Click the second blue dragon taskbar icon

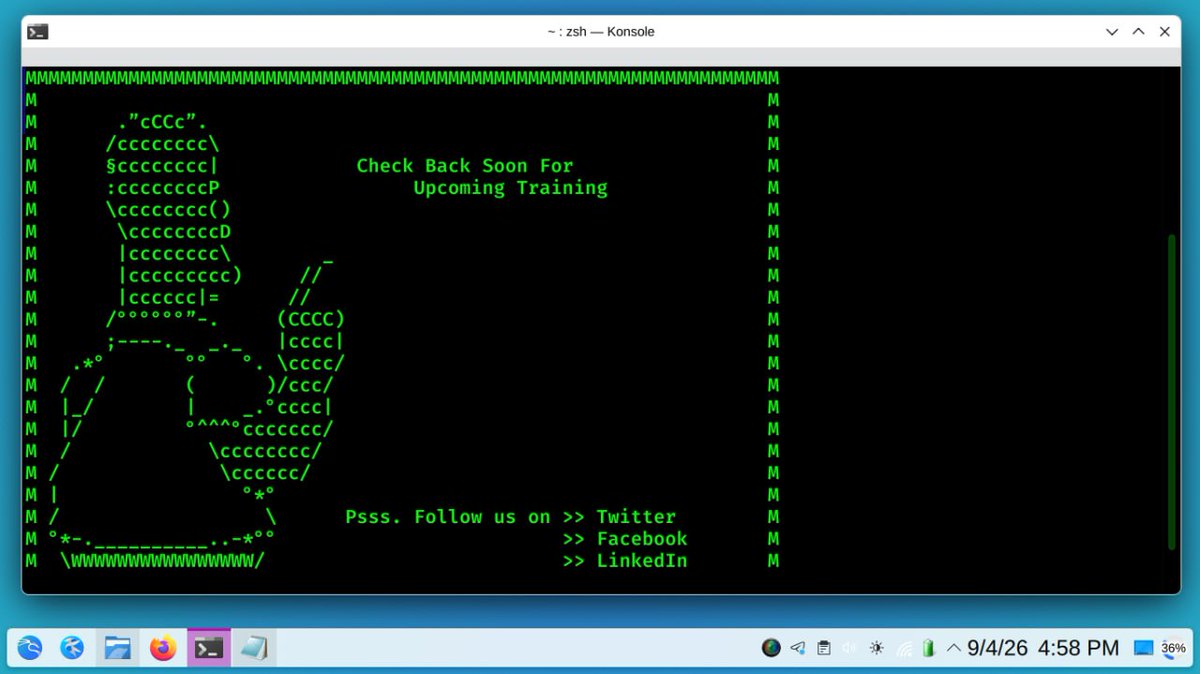click(x=73, y=649)
